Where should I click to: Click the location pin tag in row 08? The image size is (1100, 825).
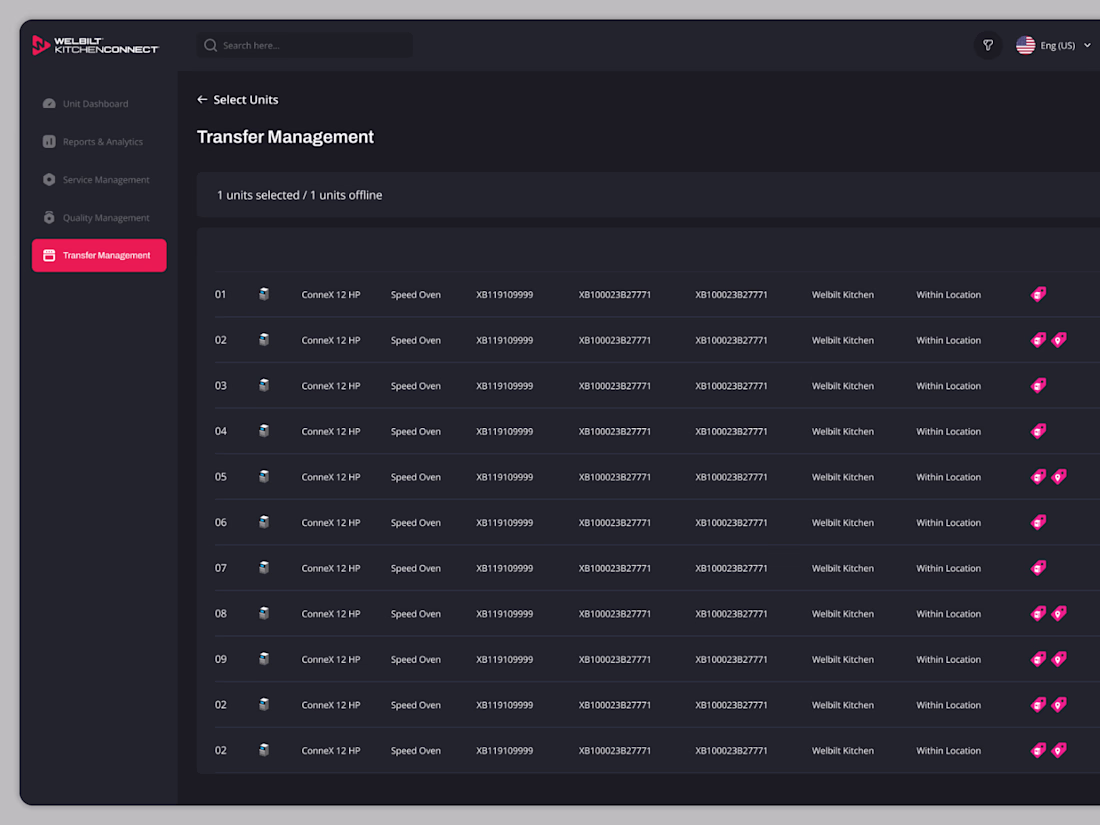point(1059,613)
